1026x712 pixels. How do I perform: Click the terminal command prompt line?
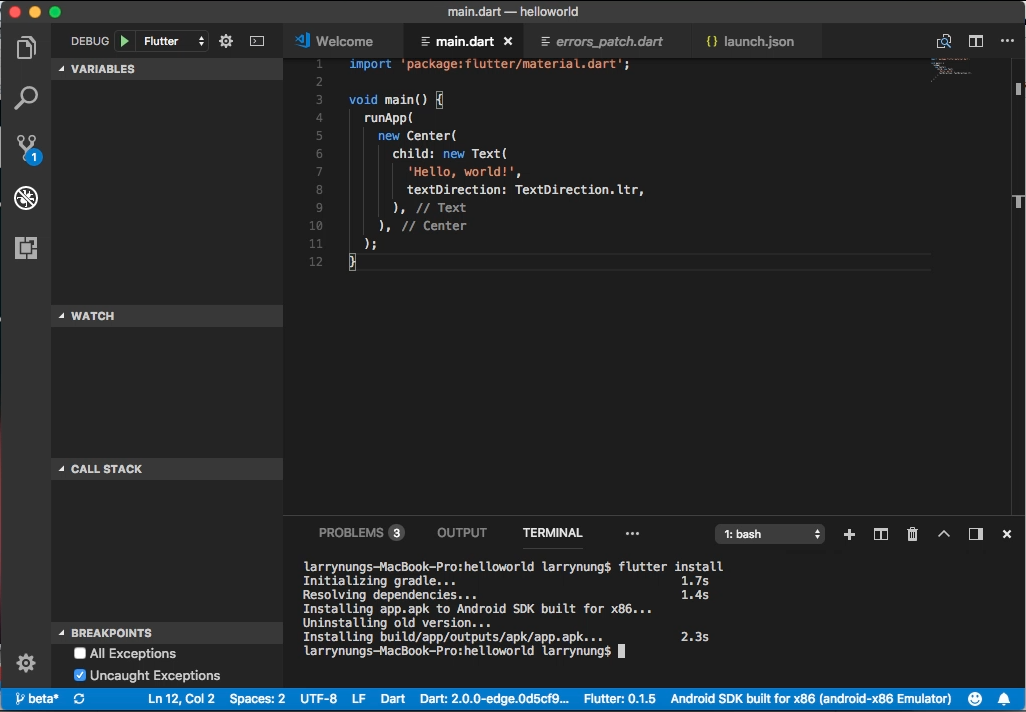pos(464,650)
